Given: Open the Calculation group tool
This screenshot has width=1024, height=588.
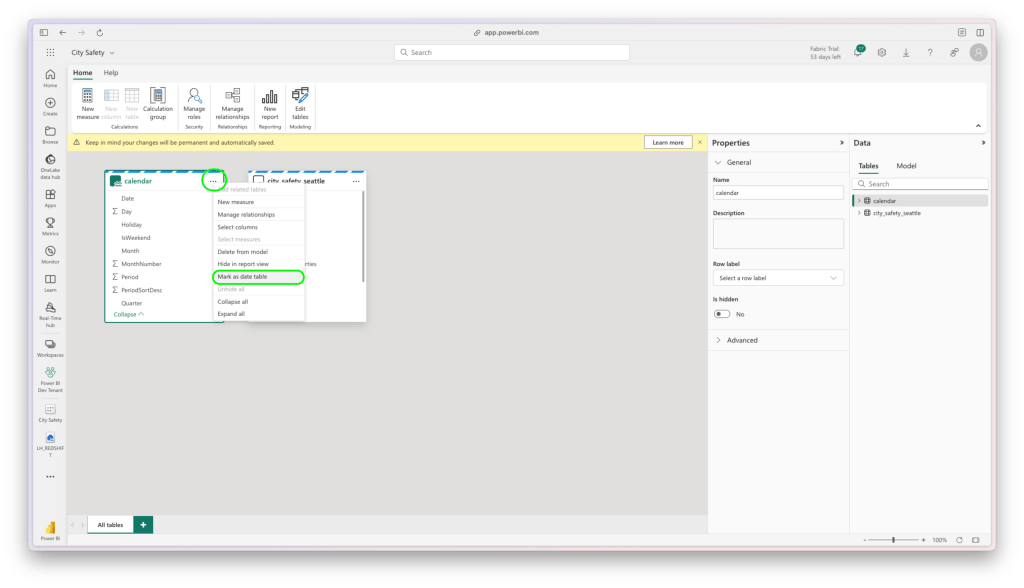Looking at the screenshot, I should coord(158,97).
